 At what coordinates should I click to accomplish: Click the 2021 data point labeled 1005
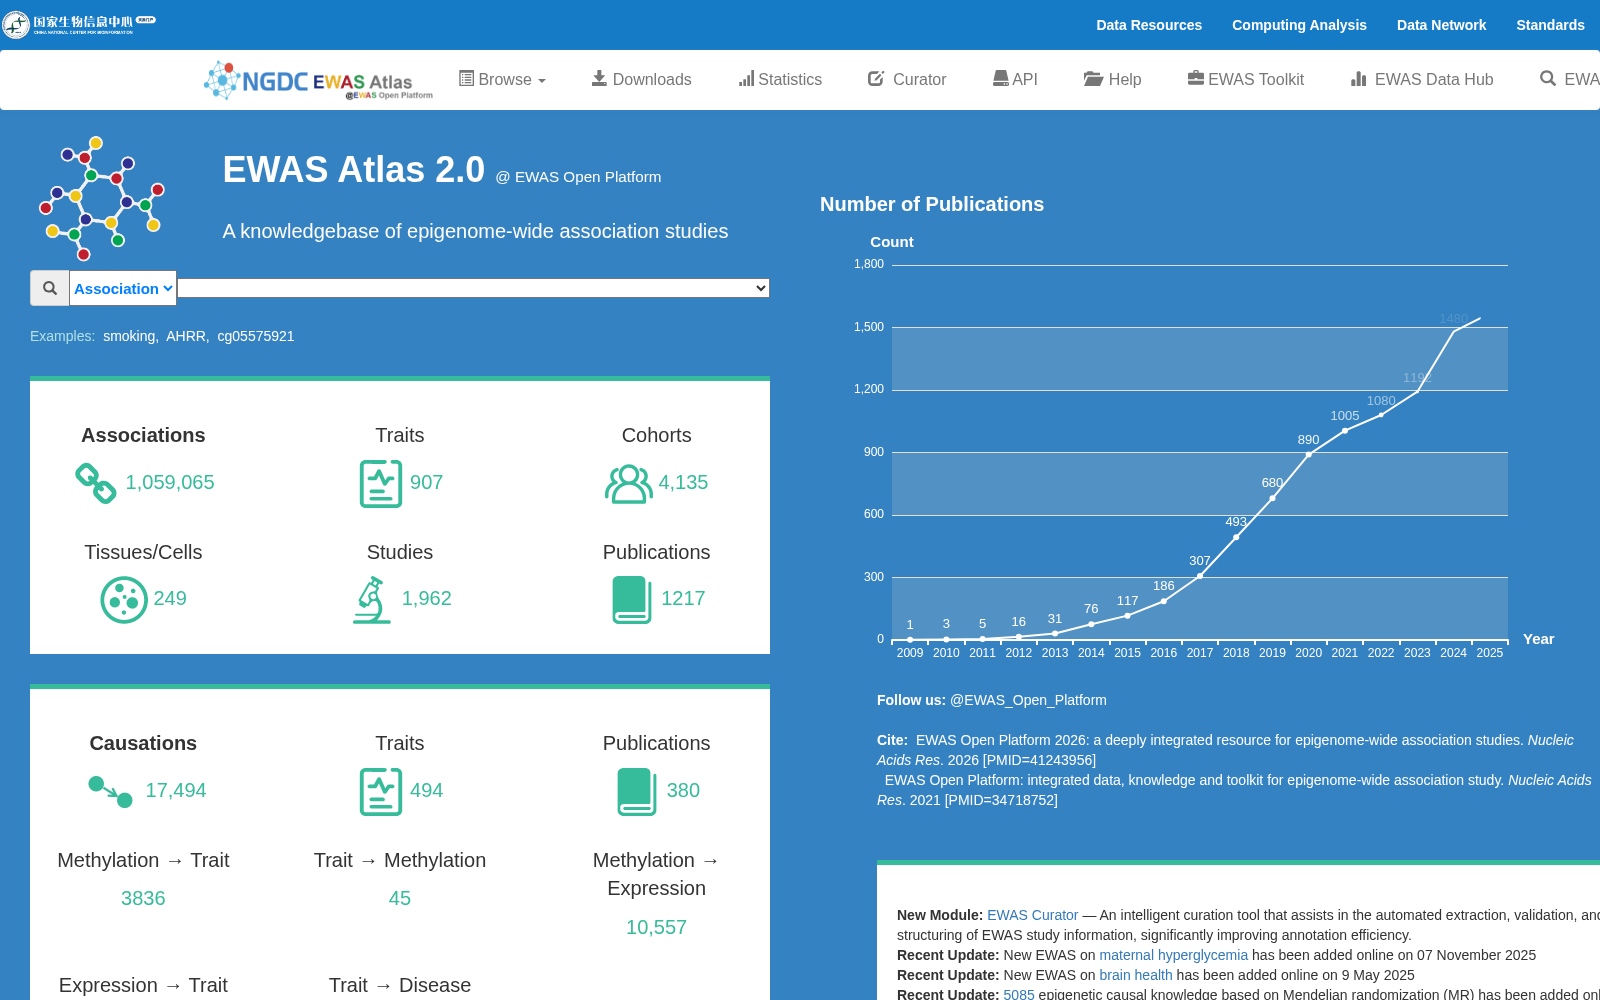coord(1345,430)
